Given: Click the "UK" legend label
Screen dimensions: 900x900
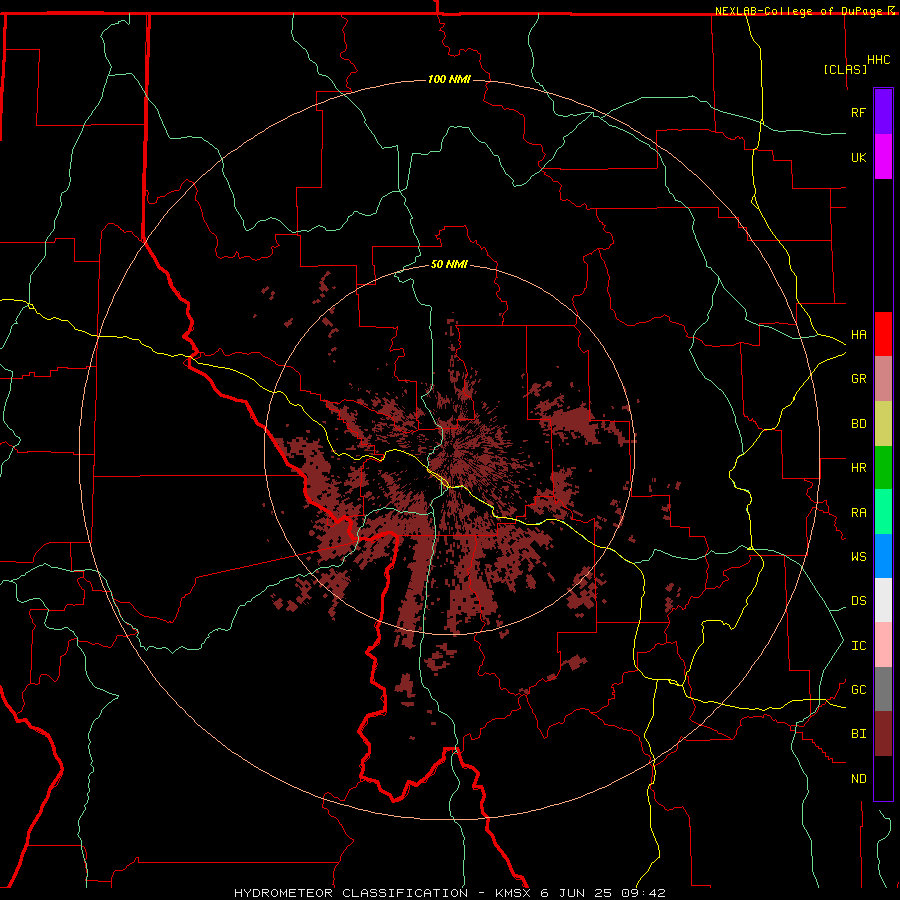Looking at the screenshot, I should pos(858,157).
